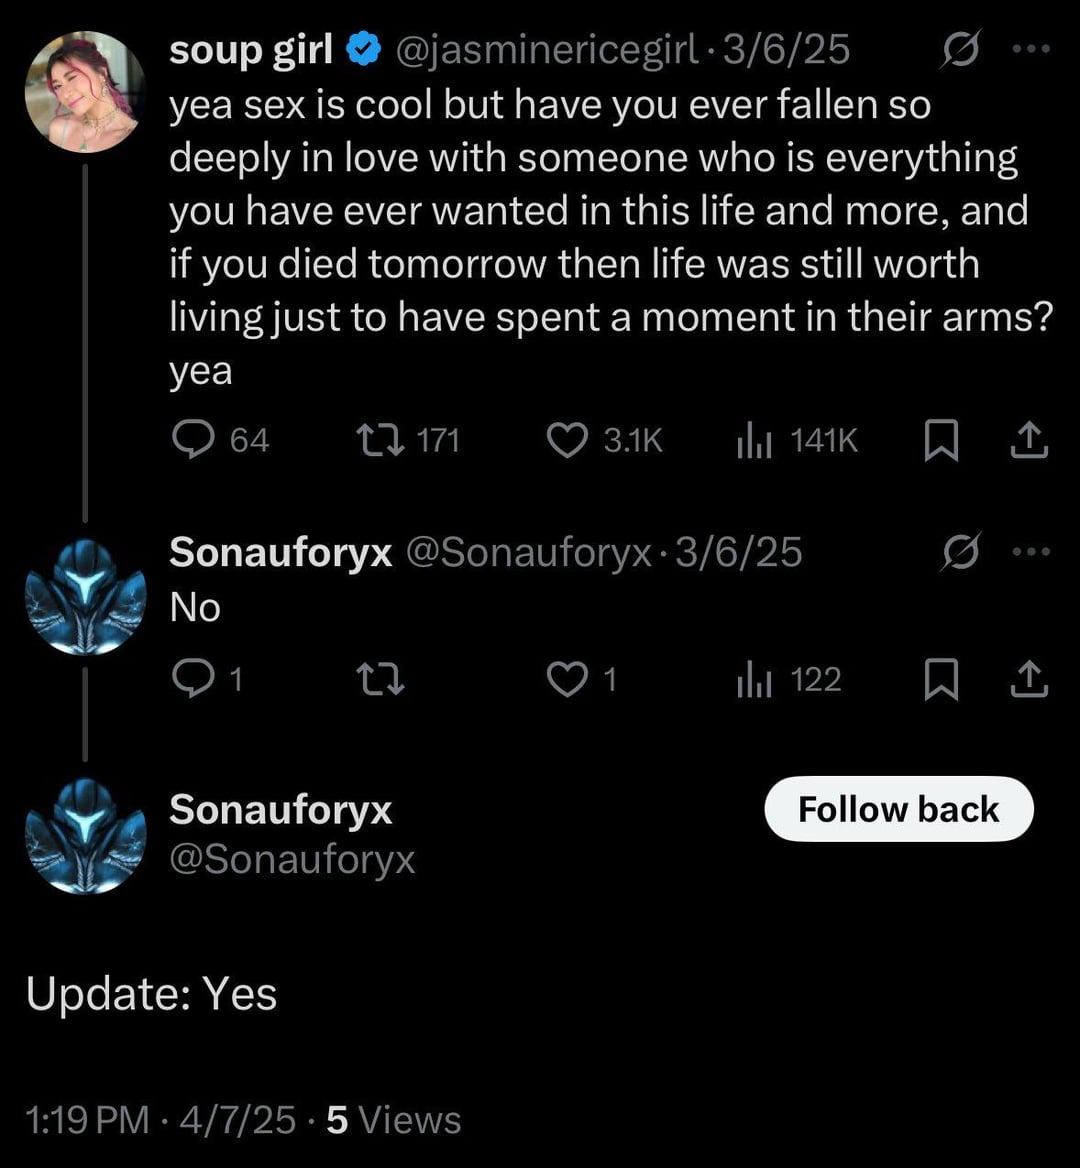Open more options on Sonauforyx's reply
This screenshot has width=1080, height=1168.
click(1031, 551)
